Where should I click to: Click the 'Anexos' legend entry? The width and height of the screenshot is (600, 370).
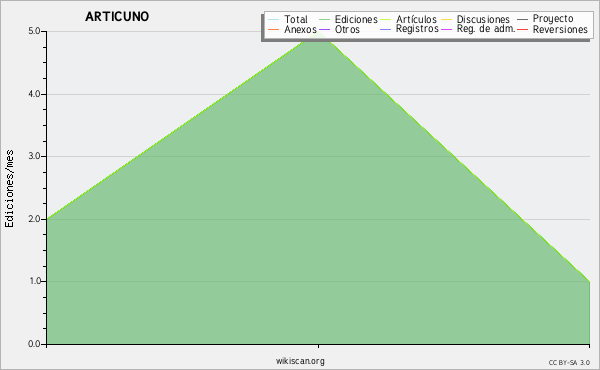pyautogui.click(x=292, y=29)
